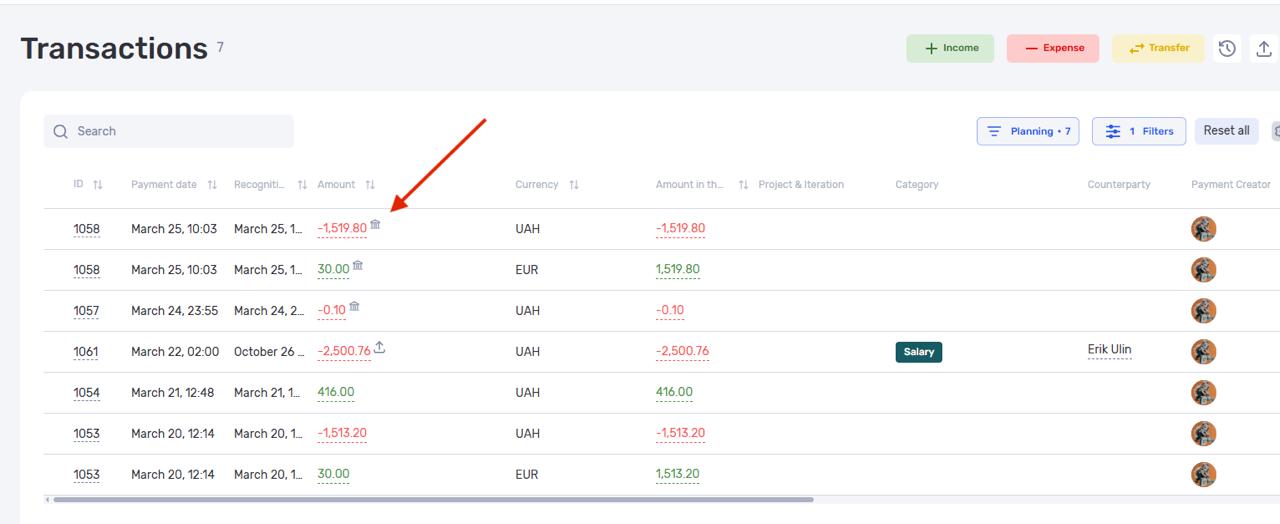Click the Counterparty column header

(1119, 185)
